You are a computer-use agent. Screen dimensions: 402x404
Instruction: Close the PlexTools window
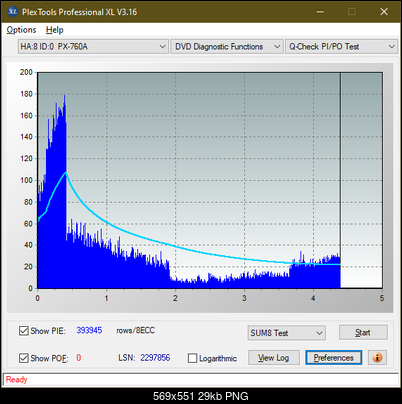click(384, 12)
